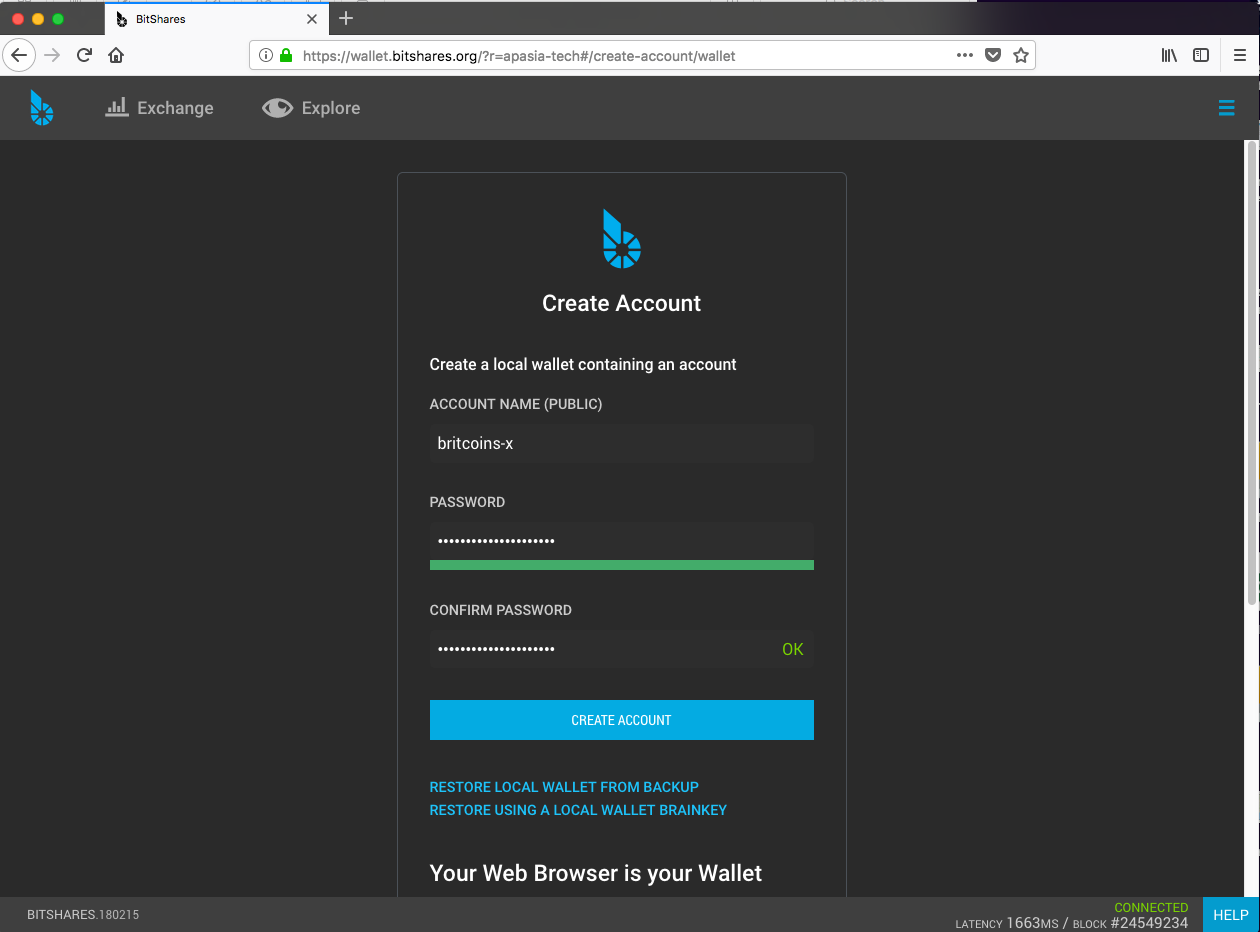Viewport: 1260px width, 932px height.
Task: Click the 'Your Web Browser is your Wallet' heading
Action: pos(596,873)
